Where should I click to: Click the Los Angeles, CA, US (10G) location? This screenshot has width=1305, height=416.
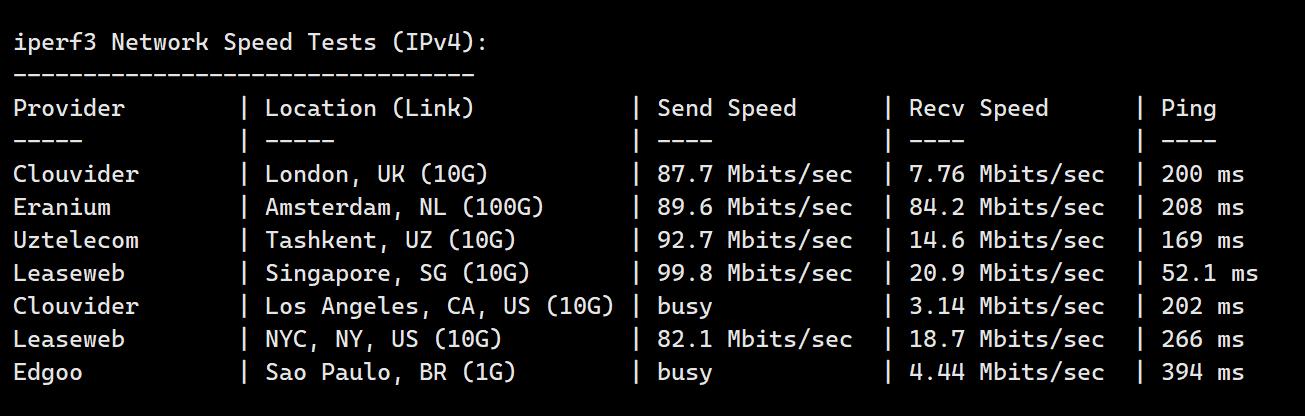click(439, 306)
